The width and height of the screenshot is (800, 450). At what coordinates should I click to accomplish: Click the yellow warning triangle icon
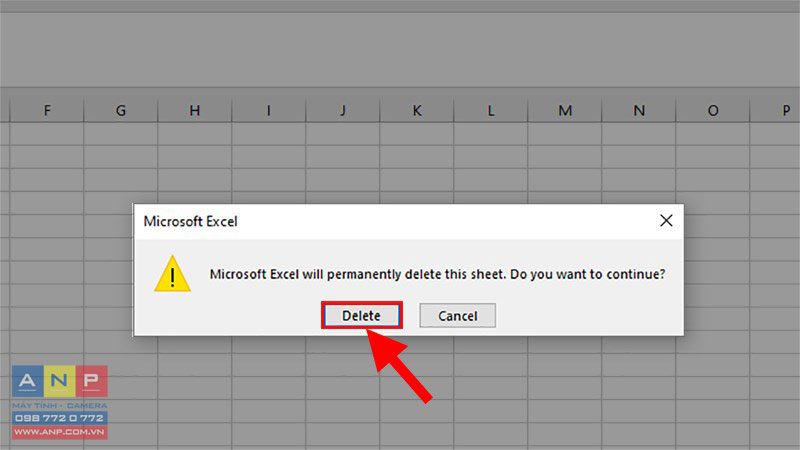point(172,274)
